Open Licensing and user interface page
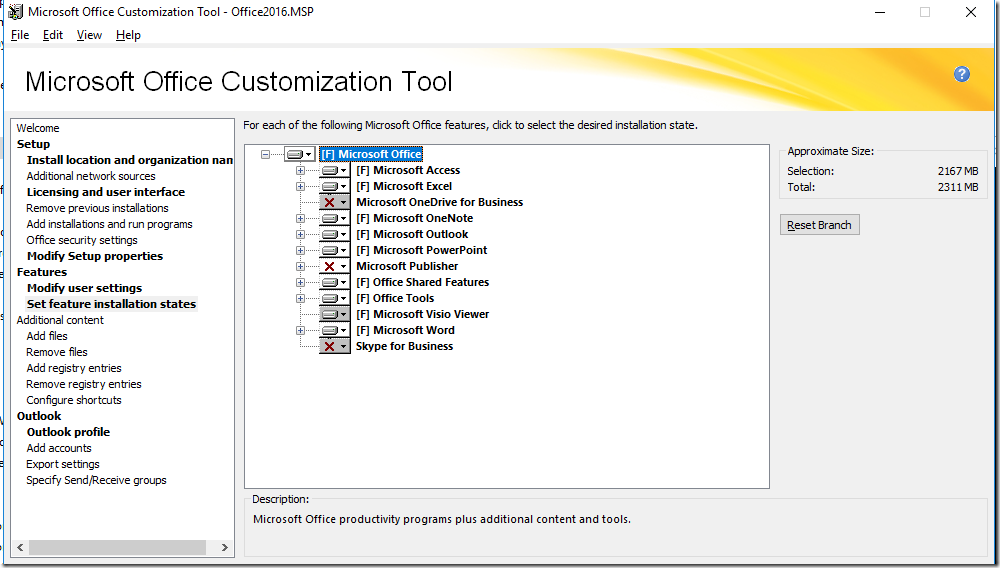Screen dimensions: 1000x568 point(106,192)
